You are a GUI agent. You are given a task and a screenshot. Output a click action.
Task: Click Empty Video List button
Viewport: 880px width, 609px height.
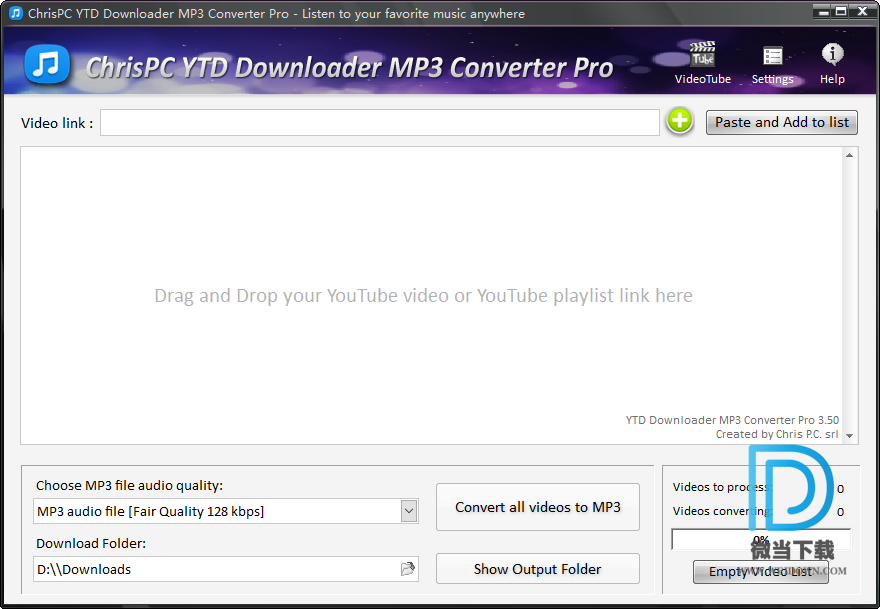click(760, 571)
